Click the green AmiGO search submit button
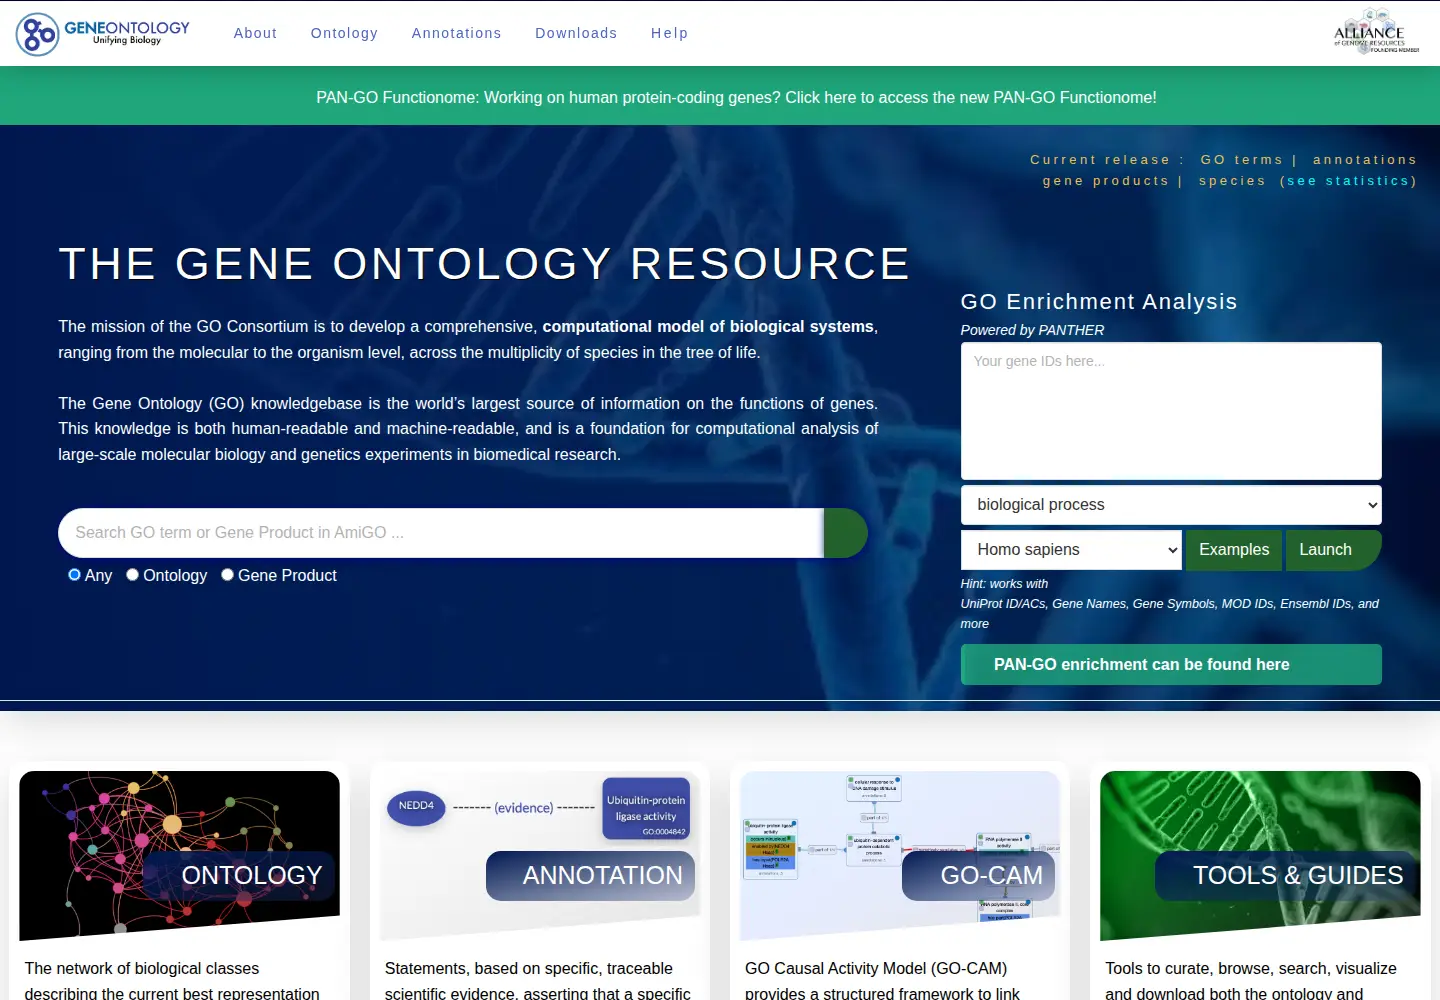The height and width of the screenshot is (1000, 1440). [x=845, y=533]
